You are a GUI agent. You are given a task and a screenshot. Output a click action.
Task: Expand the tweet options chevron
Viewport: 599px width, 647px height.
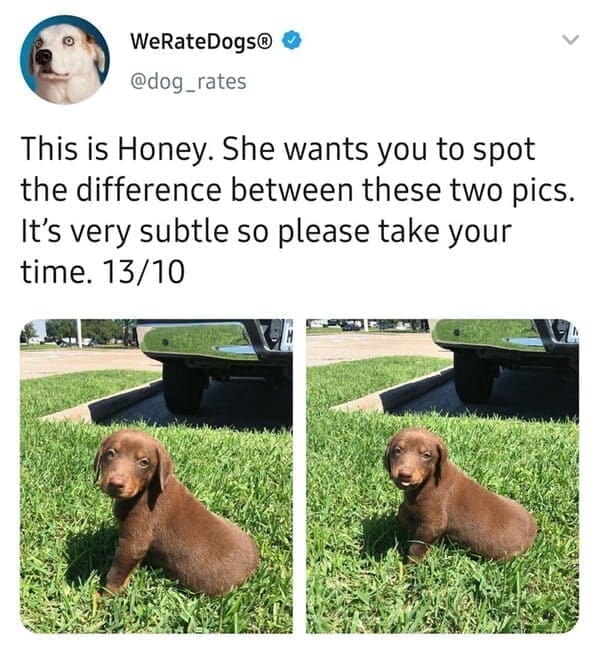tap(571, 40)
